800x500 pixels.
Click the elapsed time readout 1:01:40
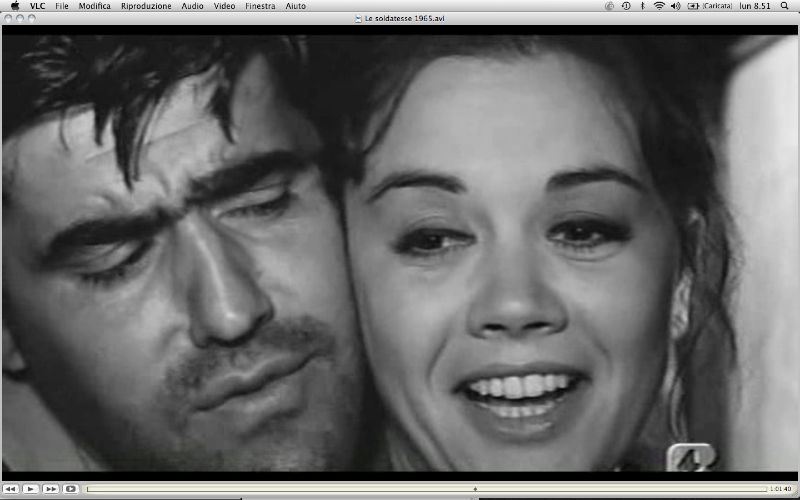coord(780,489)
